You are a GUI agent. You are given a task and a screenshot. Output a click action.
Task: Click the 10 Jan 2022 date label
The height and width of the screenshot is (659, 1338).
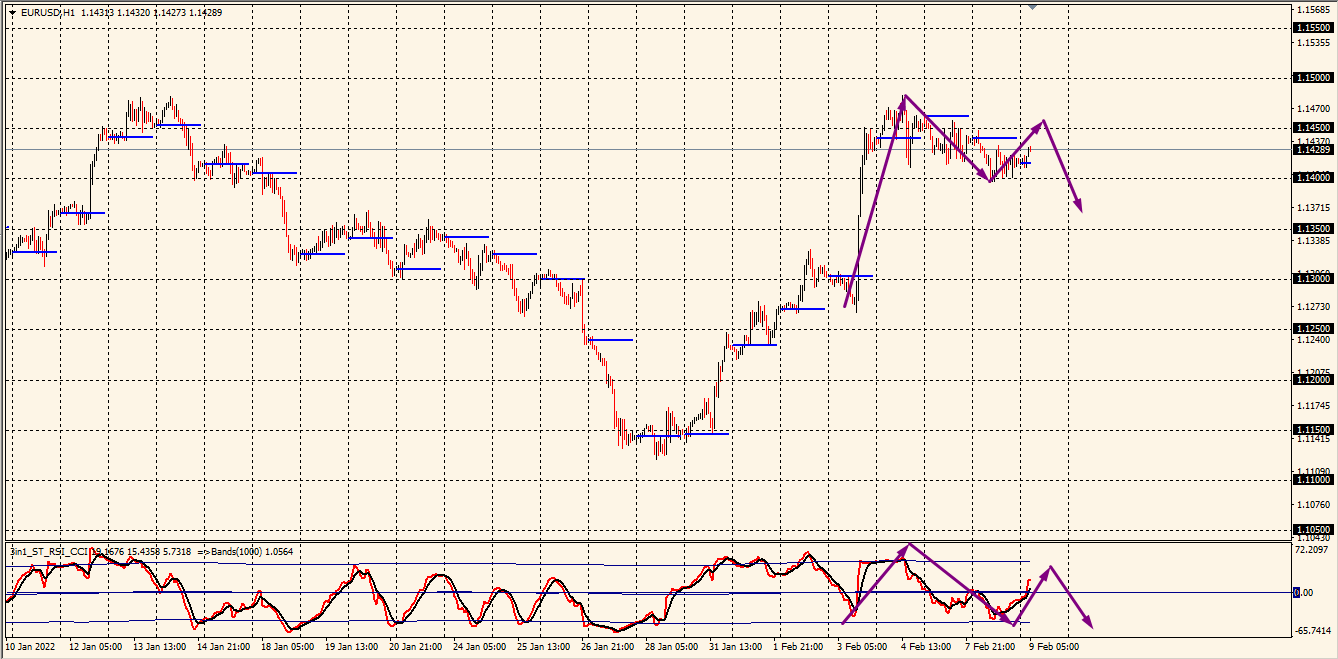(33, 647)
